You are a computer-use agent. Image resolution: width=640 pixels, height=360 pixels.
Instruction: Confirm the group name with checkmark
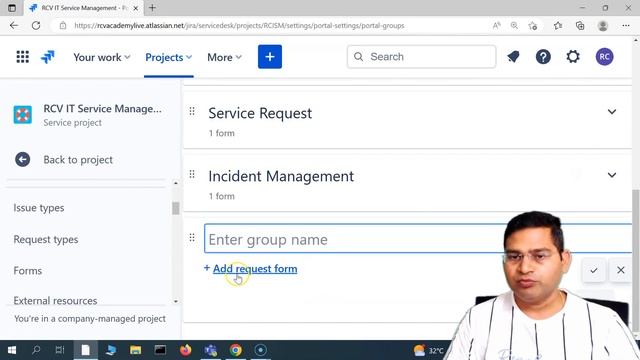pos(593,270)
